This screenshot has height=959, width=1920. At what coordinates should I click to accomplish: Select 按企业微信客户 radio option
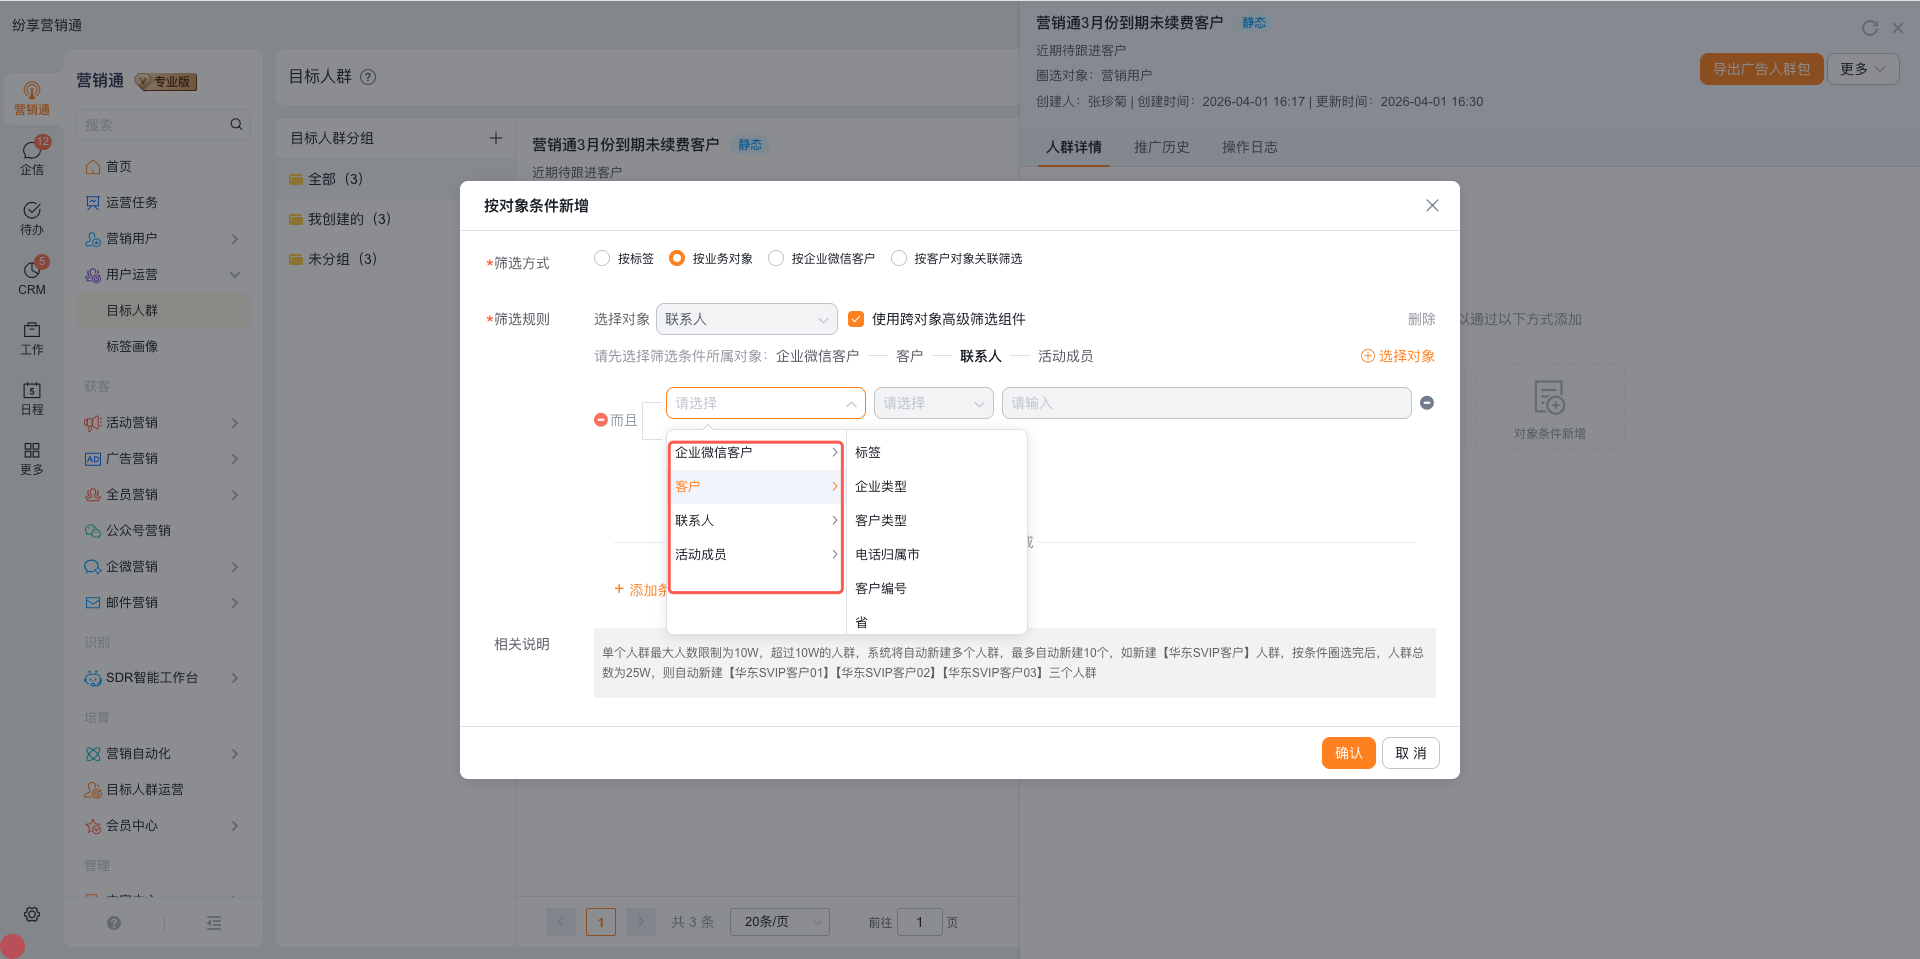[x=776, y=258]
